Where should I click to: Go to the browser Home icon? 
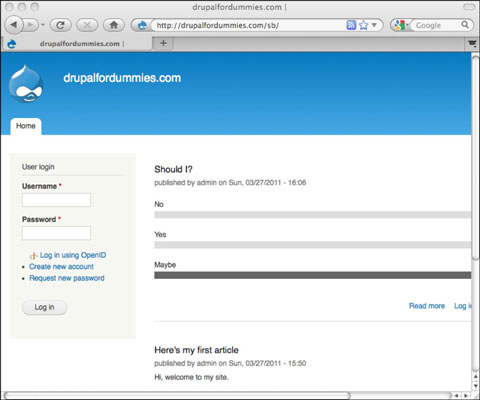tap(114, 25)
